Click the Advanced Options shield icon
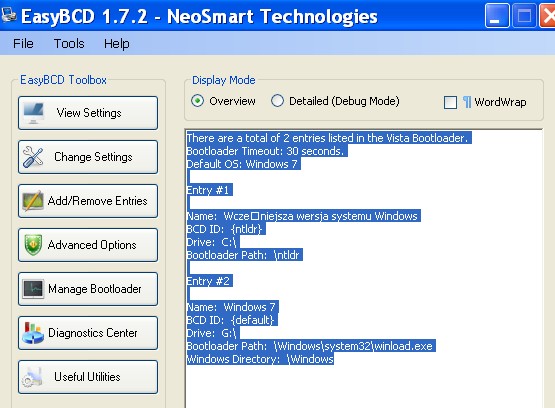The height and width of the screenshot is (408, 555). tap(33, 245)
